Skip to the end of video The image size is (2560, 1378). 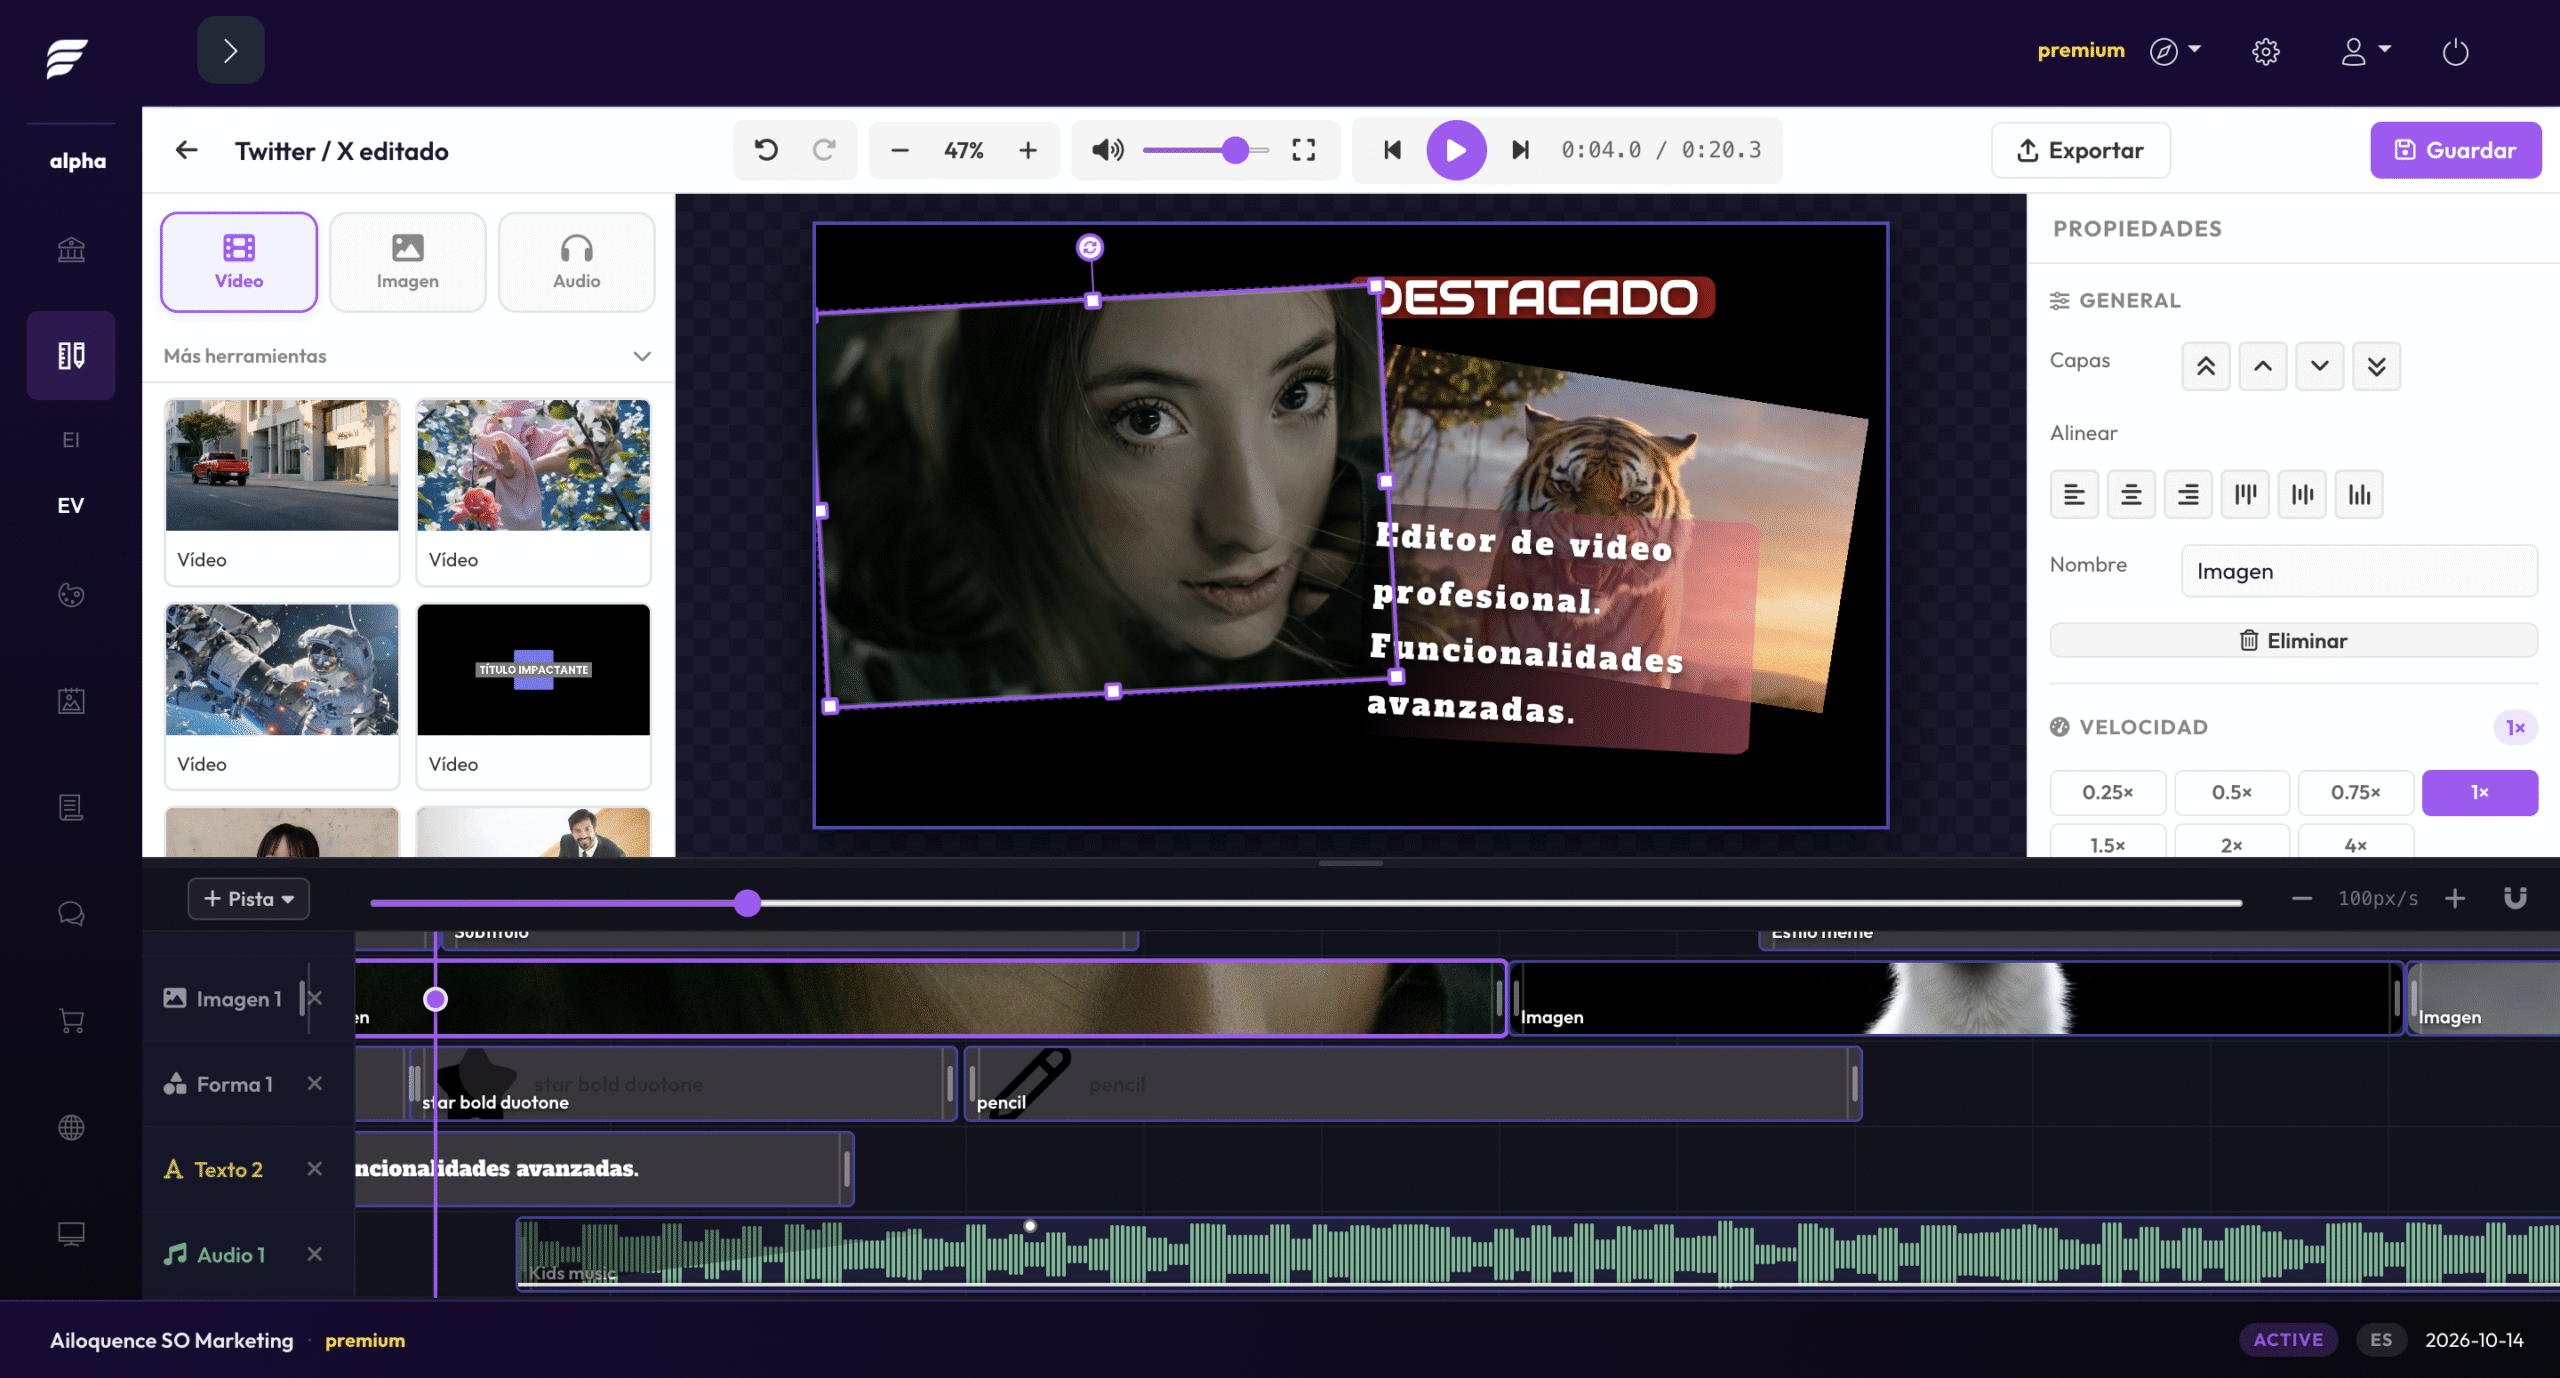pos(1521,150)
